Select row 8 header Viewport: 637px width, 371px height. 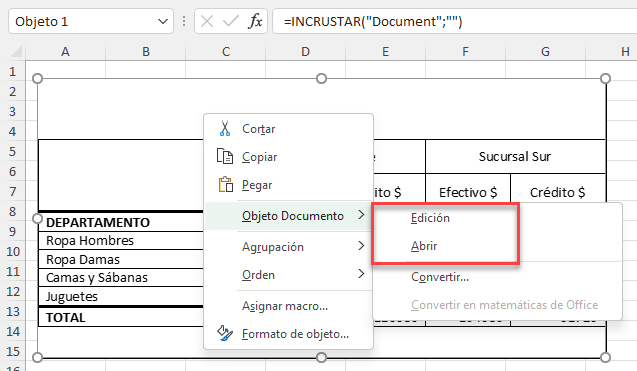point(13,212)
